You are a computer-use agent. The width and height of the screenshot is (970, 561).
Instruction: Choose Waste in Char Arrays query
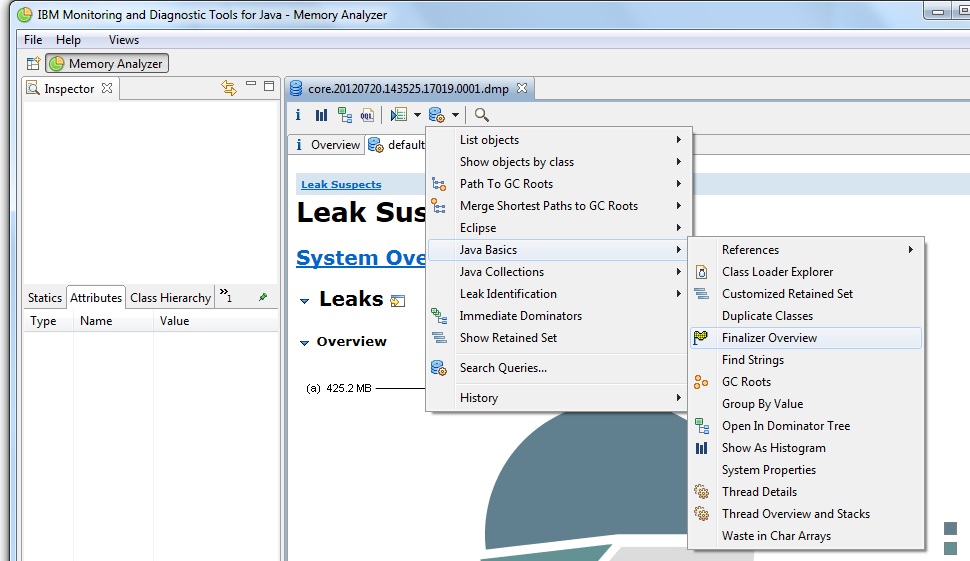point(806,536)
